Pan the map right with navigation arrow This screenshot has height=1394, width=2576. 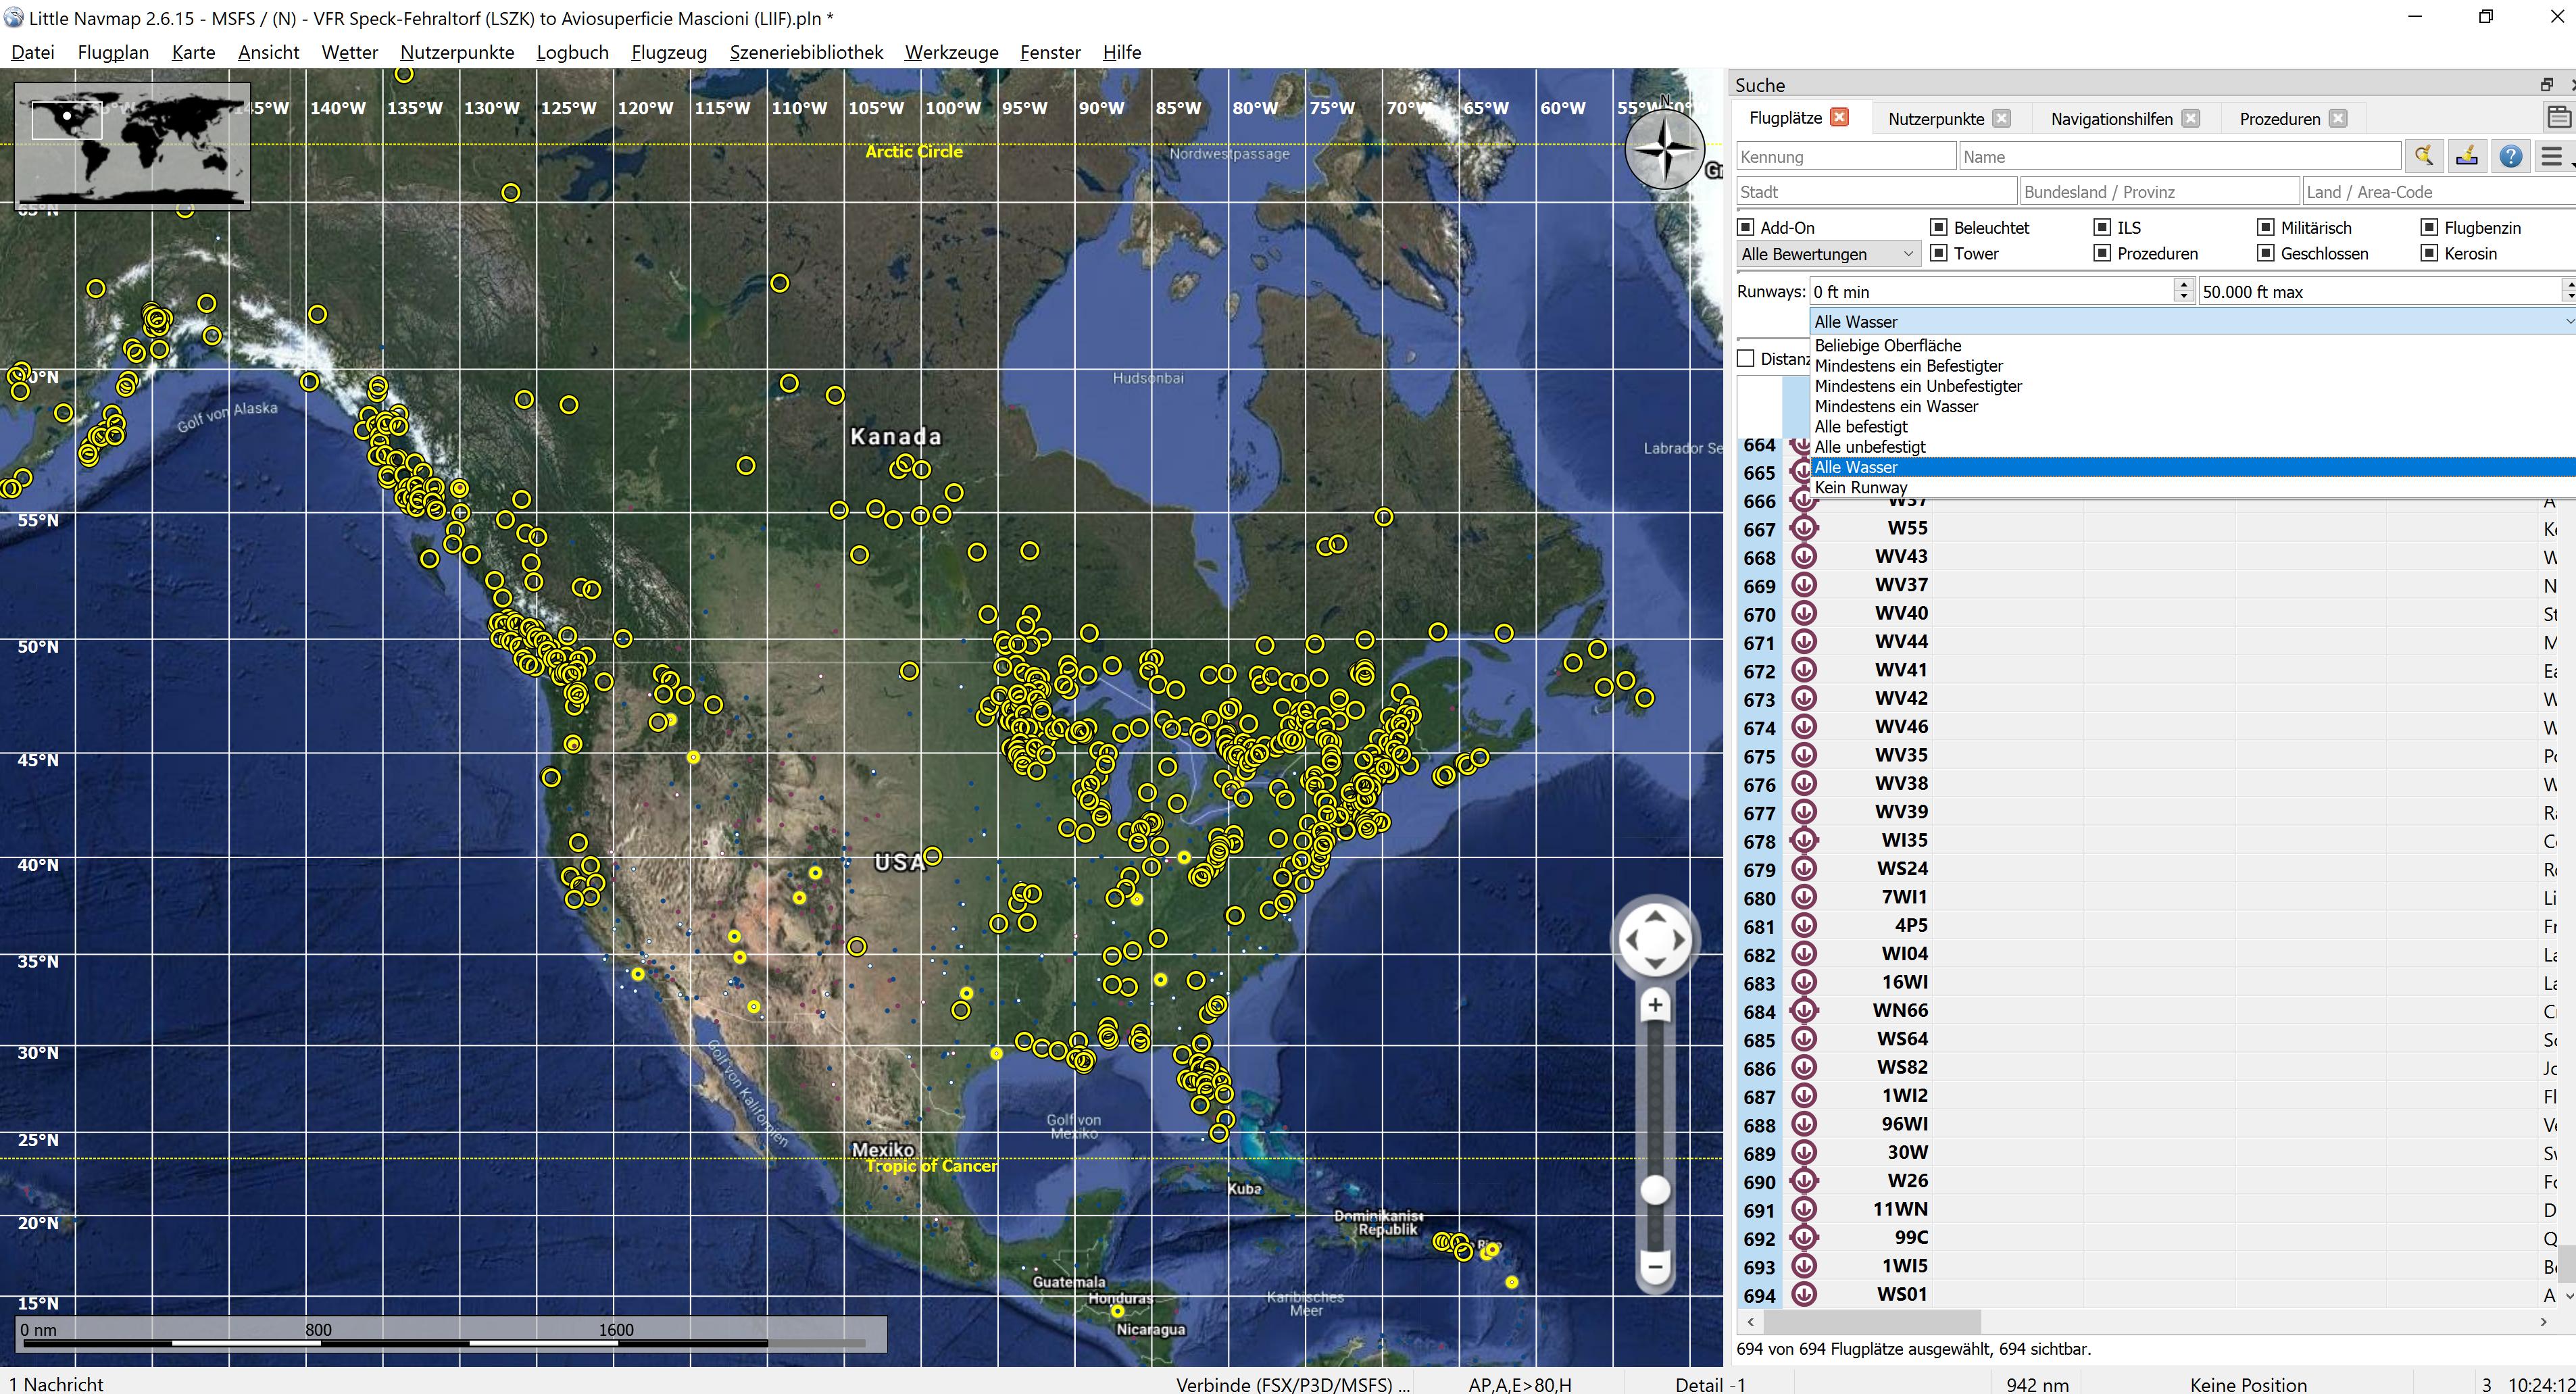coord(1680,940)
